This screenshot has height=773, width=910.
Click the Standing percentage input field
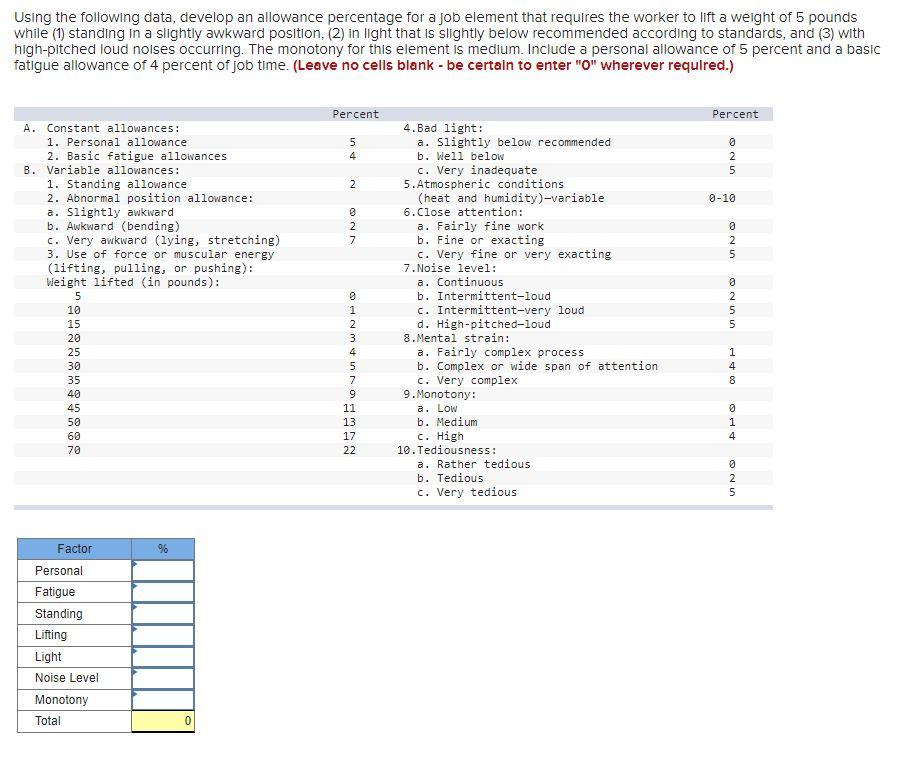coord(163,613)
